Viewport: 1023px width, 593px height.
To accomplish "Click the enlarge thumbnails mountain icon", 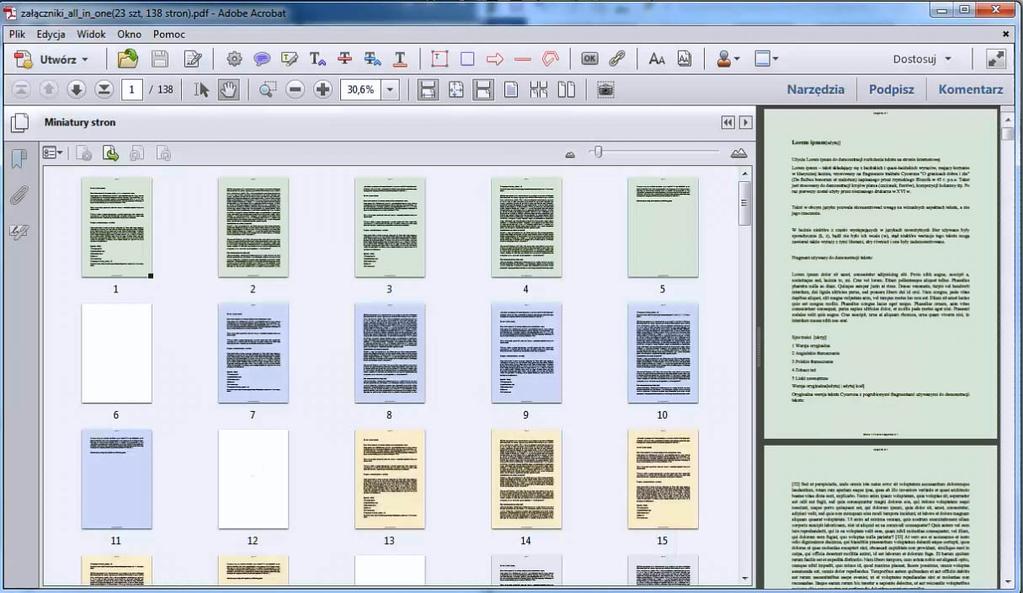I will pyautogui.click(x=739, y=153).
